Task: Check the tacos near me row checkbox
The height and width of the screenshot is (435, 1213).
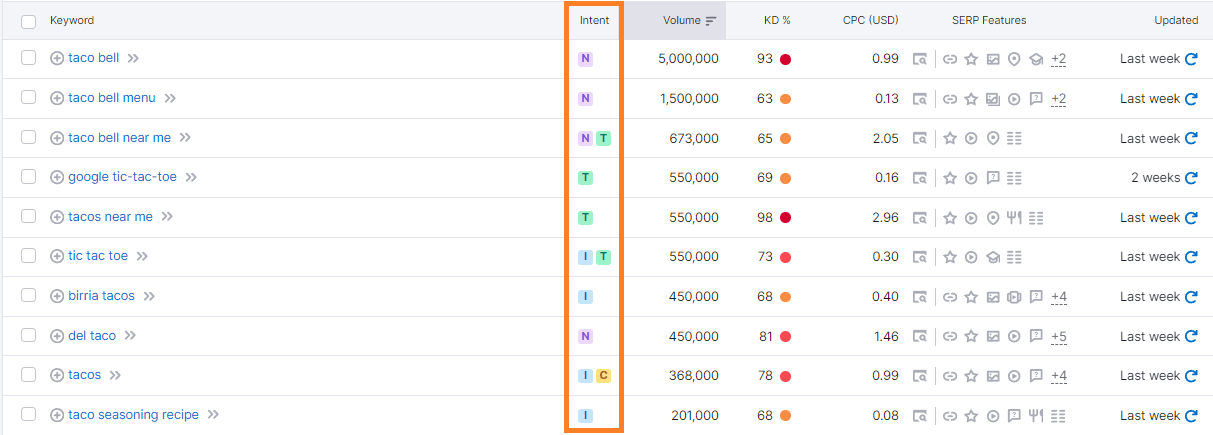Action: [x=28, y=216]
